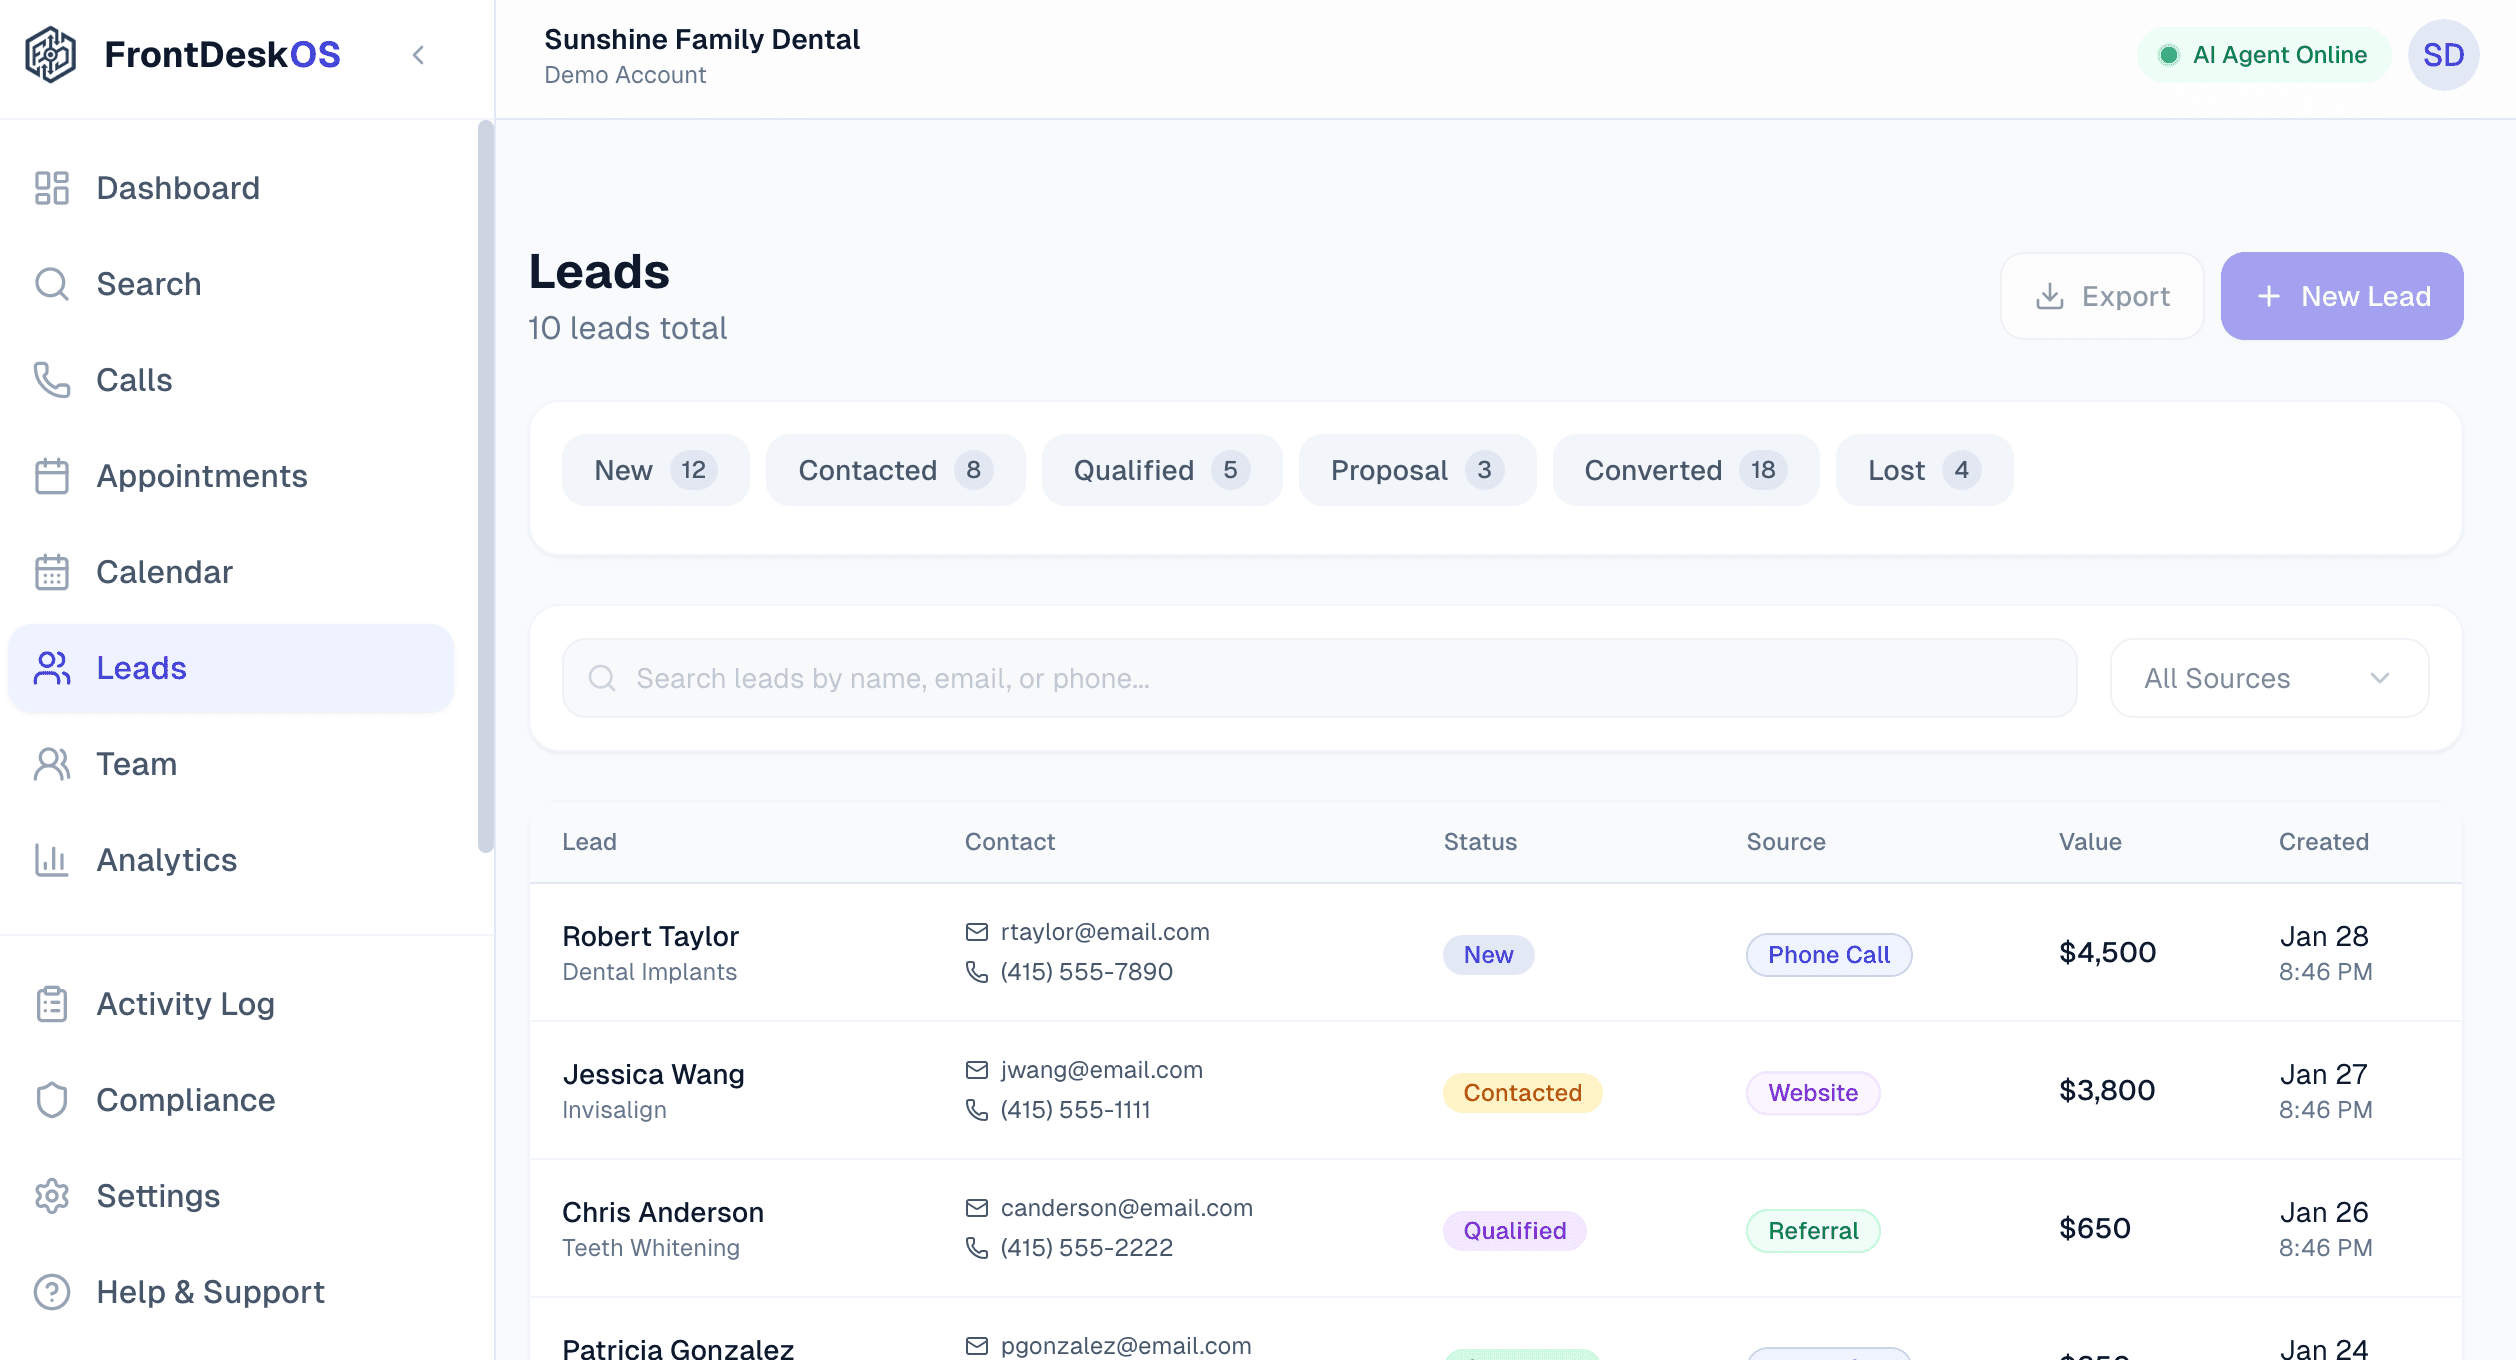Screen dimensions: 2516x1360
Task: Open the Dashboard from the sidebar
Action: click(x=178, y=188)
